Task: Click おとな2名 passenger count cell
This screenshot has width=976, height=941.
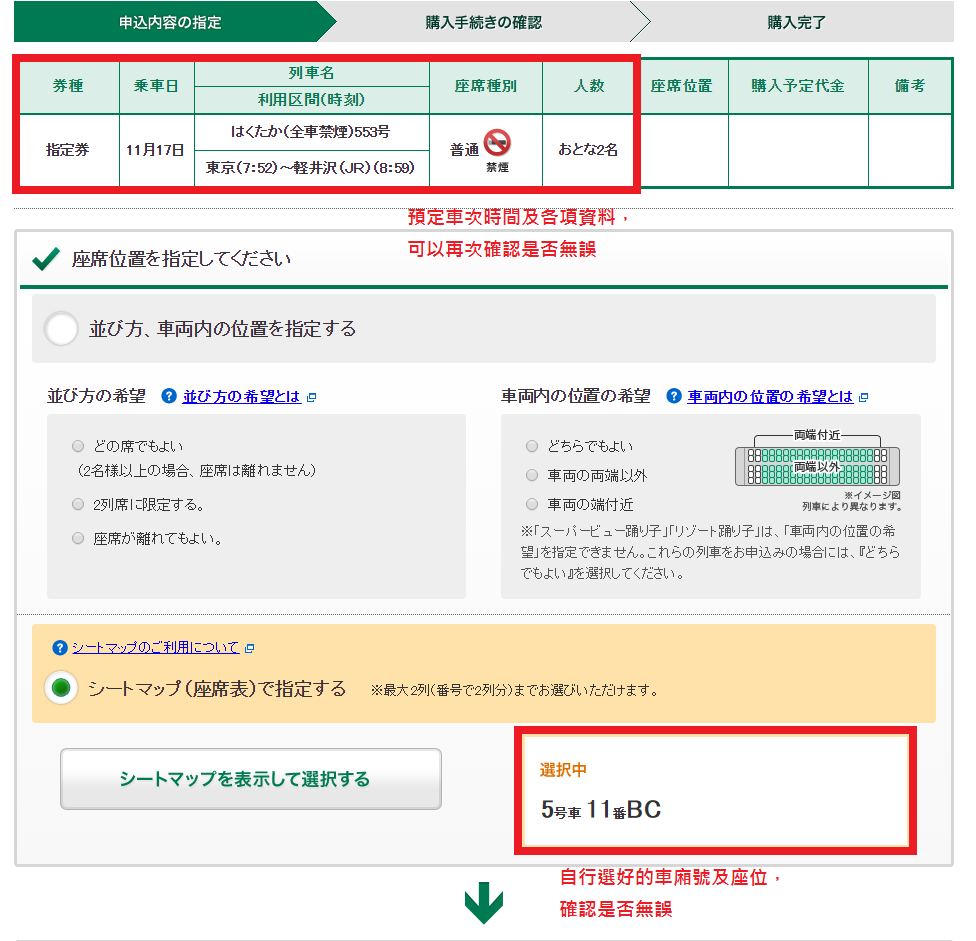Action: (588, 150)
